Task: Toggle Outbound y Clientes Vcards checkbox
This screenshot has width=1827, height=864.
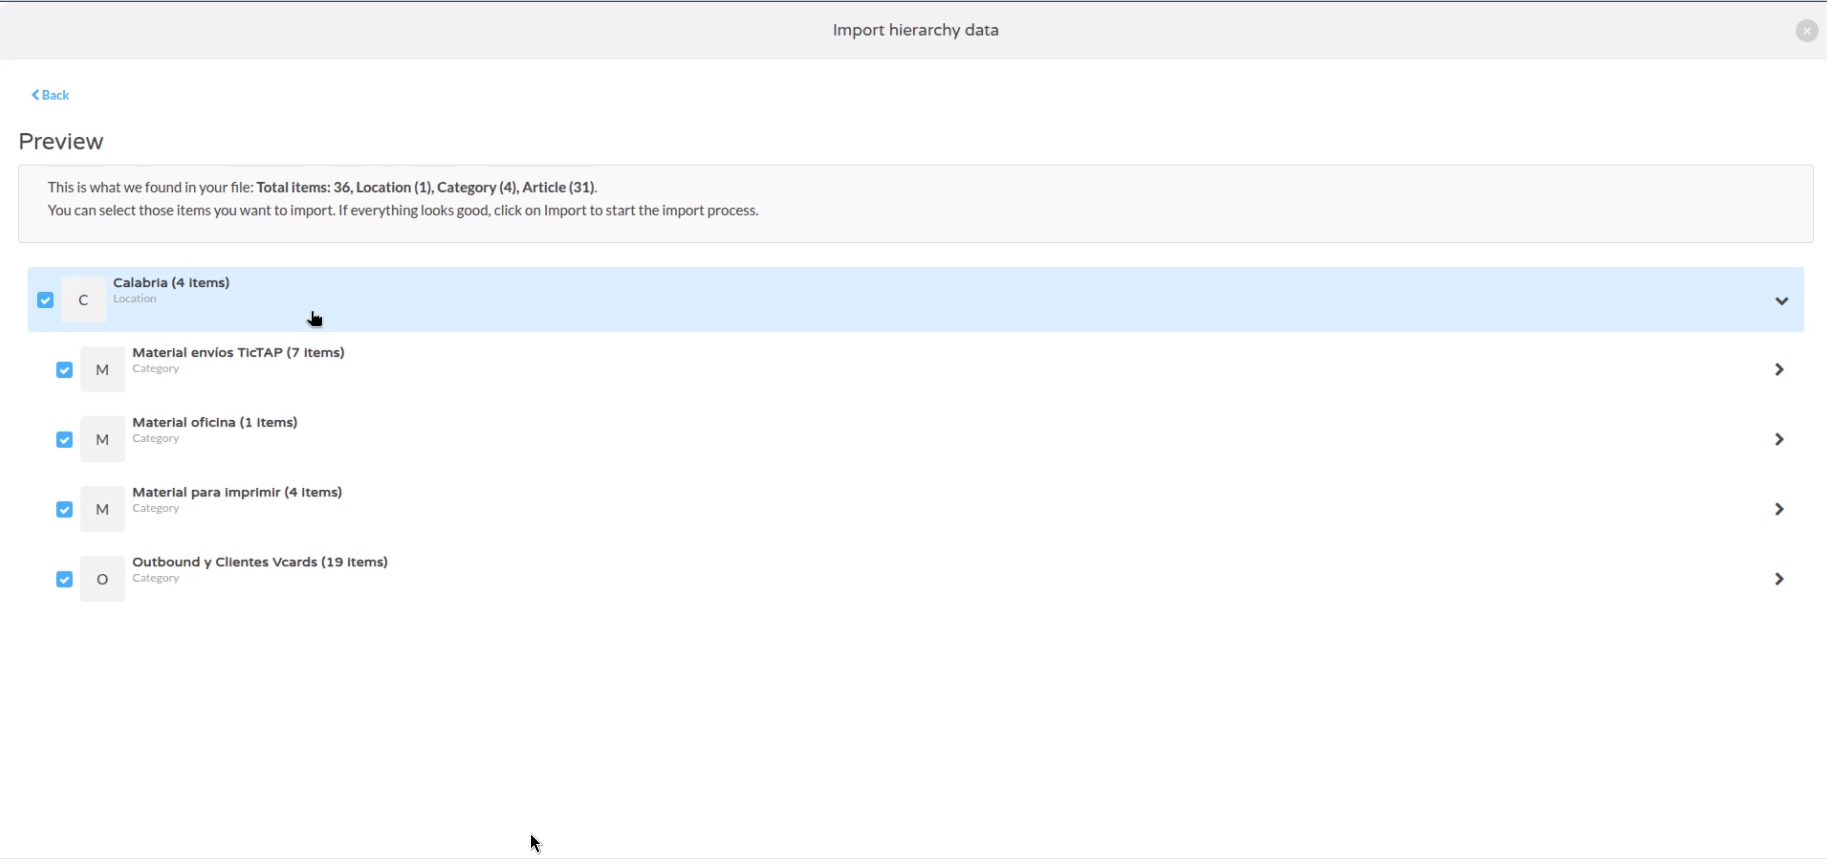Action: pos(64,580)
